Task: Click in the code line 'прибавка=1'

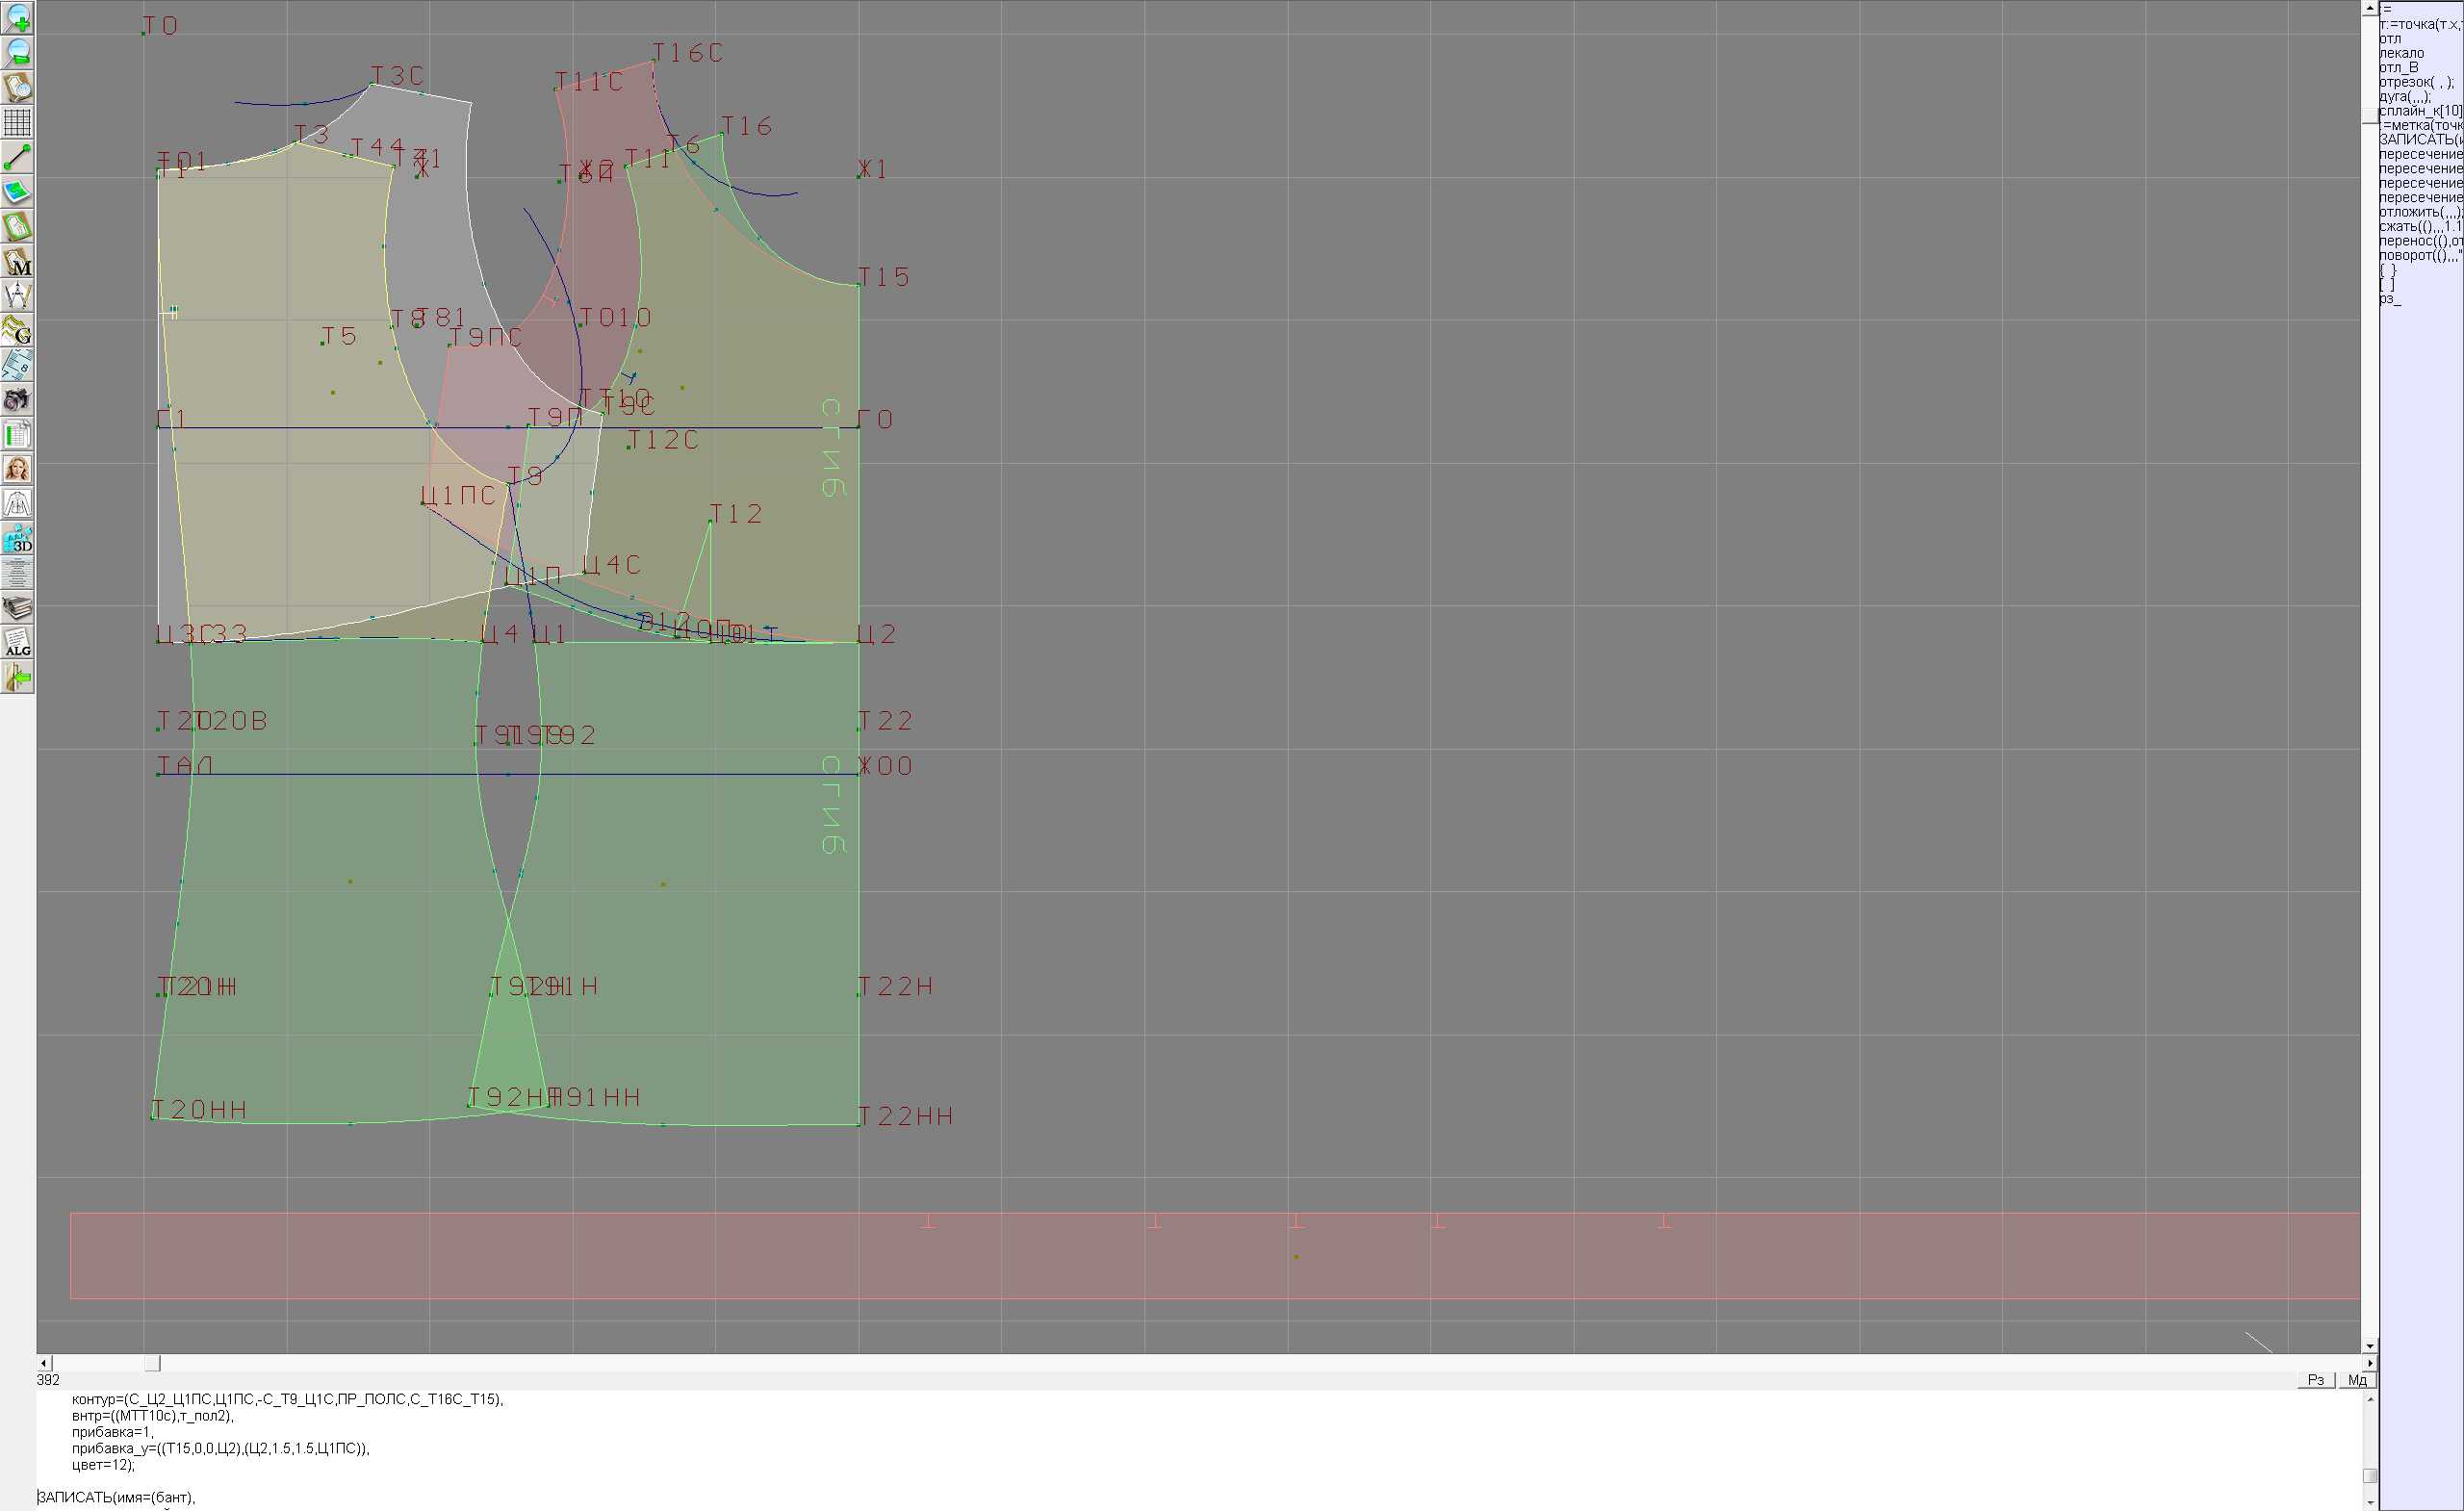Action: click(112, 1432)
